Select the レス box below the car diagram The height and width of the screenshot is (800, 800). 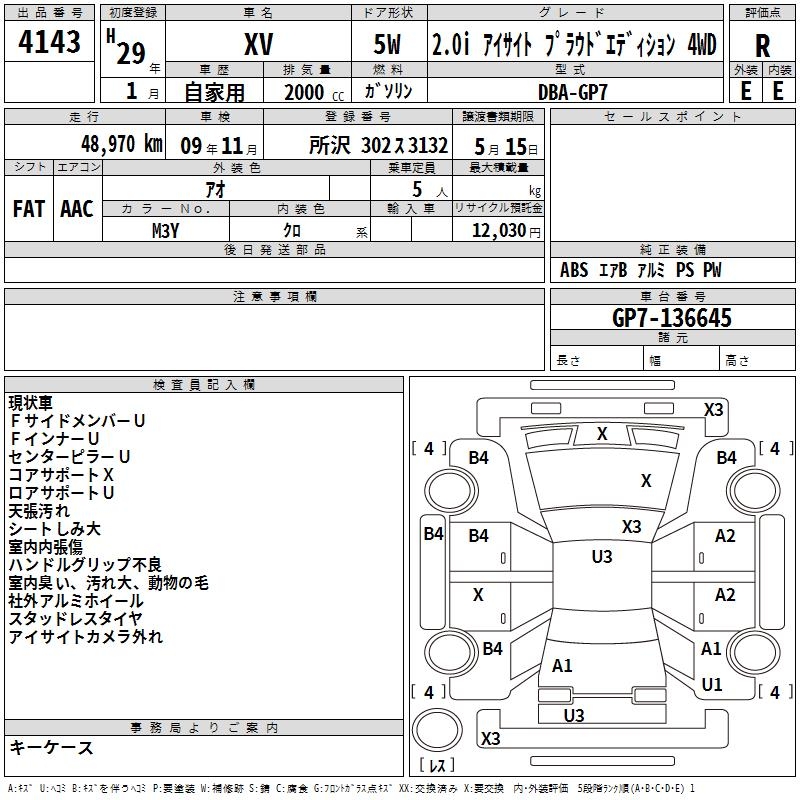tap(436, 766)
